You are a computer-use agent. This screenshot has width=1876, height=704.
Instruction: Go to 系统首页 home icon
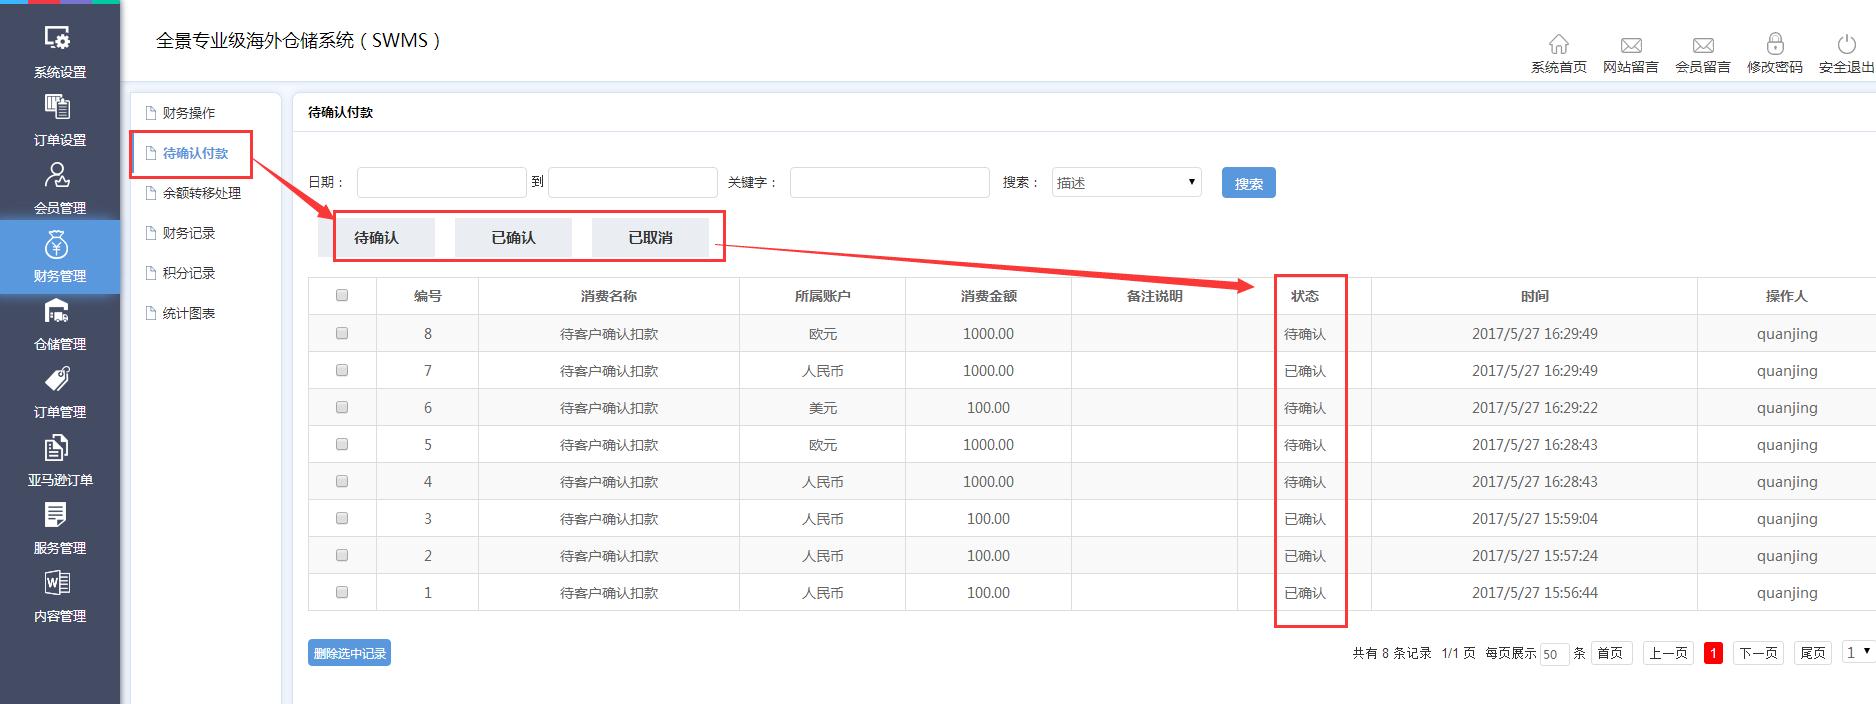point(1558,45)
